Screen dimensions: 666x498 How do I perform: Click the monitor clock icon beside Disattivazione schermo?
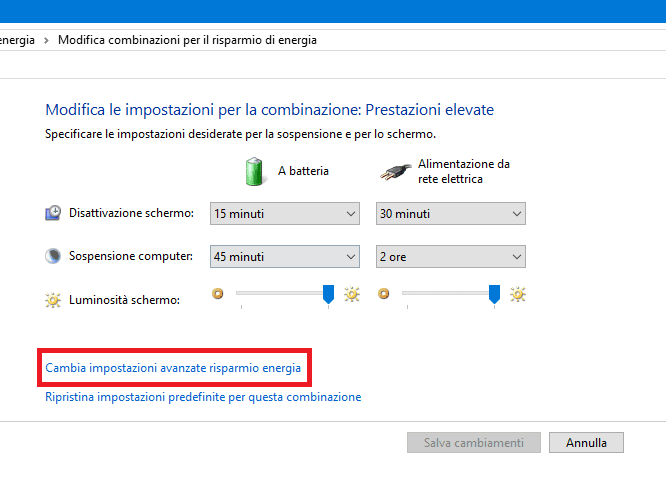tap(53, 213)
